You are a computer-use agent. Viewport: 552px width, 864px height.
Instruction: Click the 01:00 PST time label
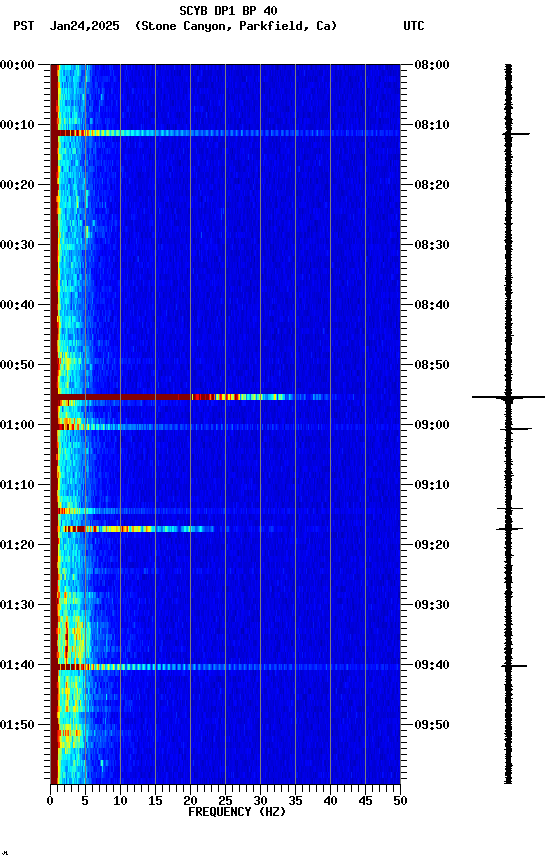click(17, 425)
